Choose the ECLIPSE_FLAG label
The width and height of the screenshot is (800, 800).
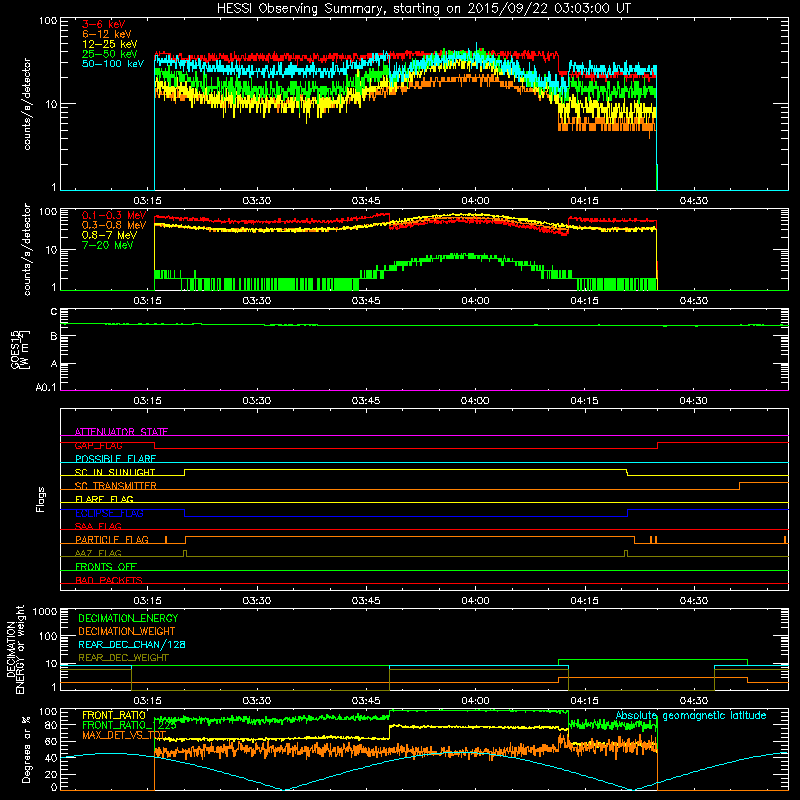click(109, 513)
